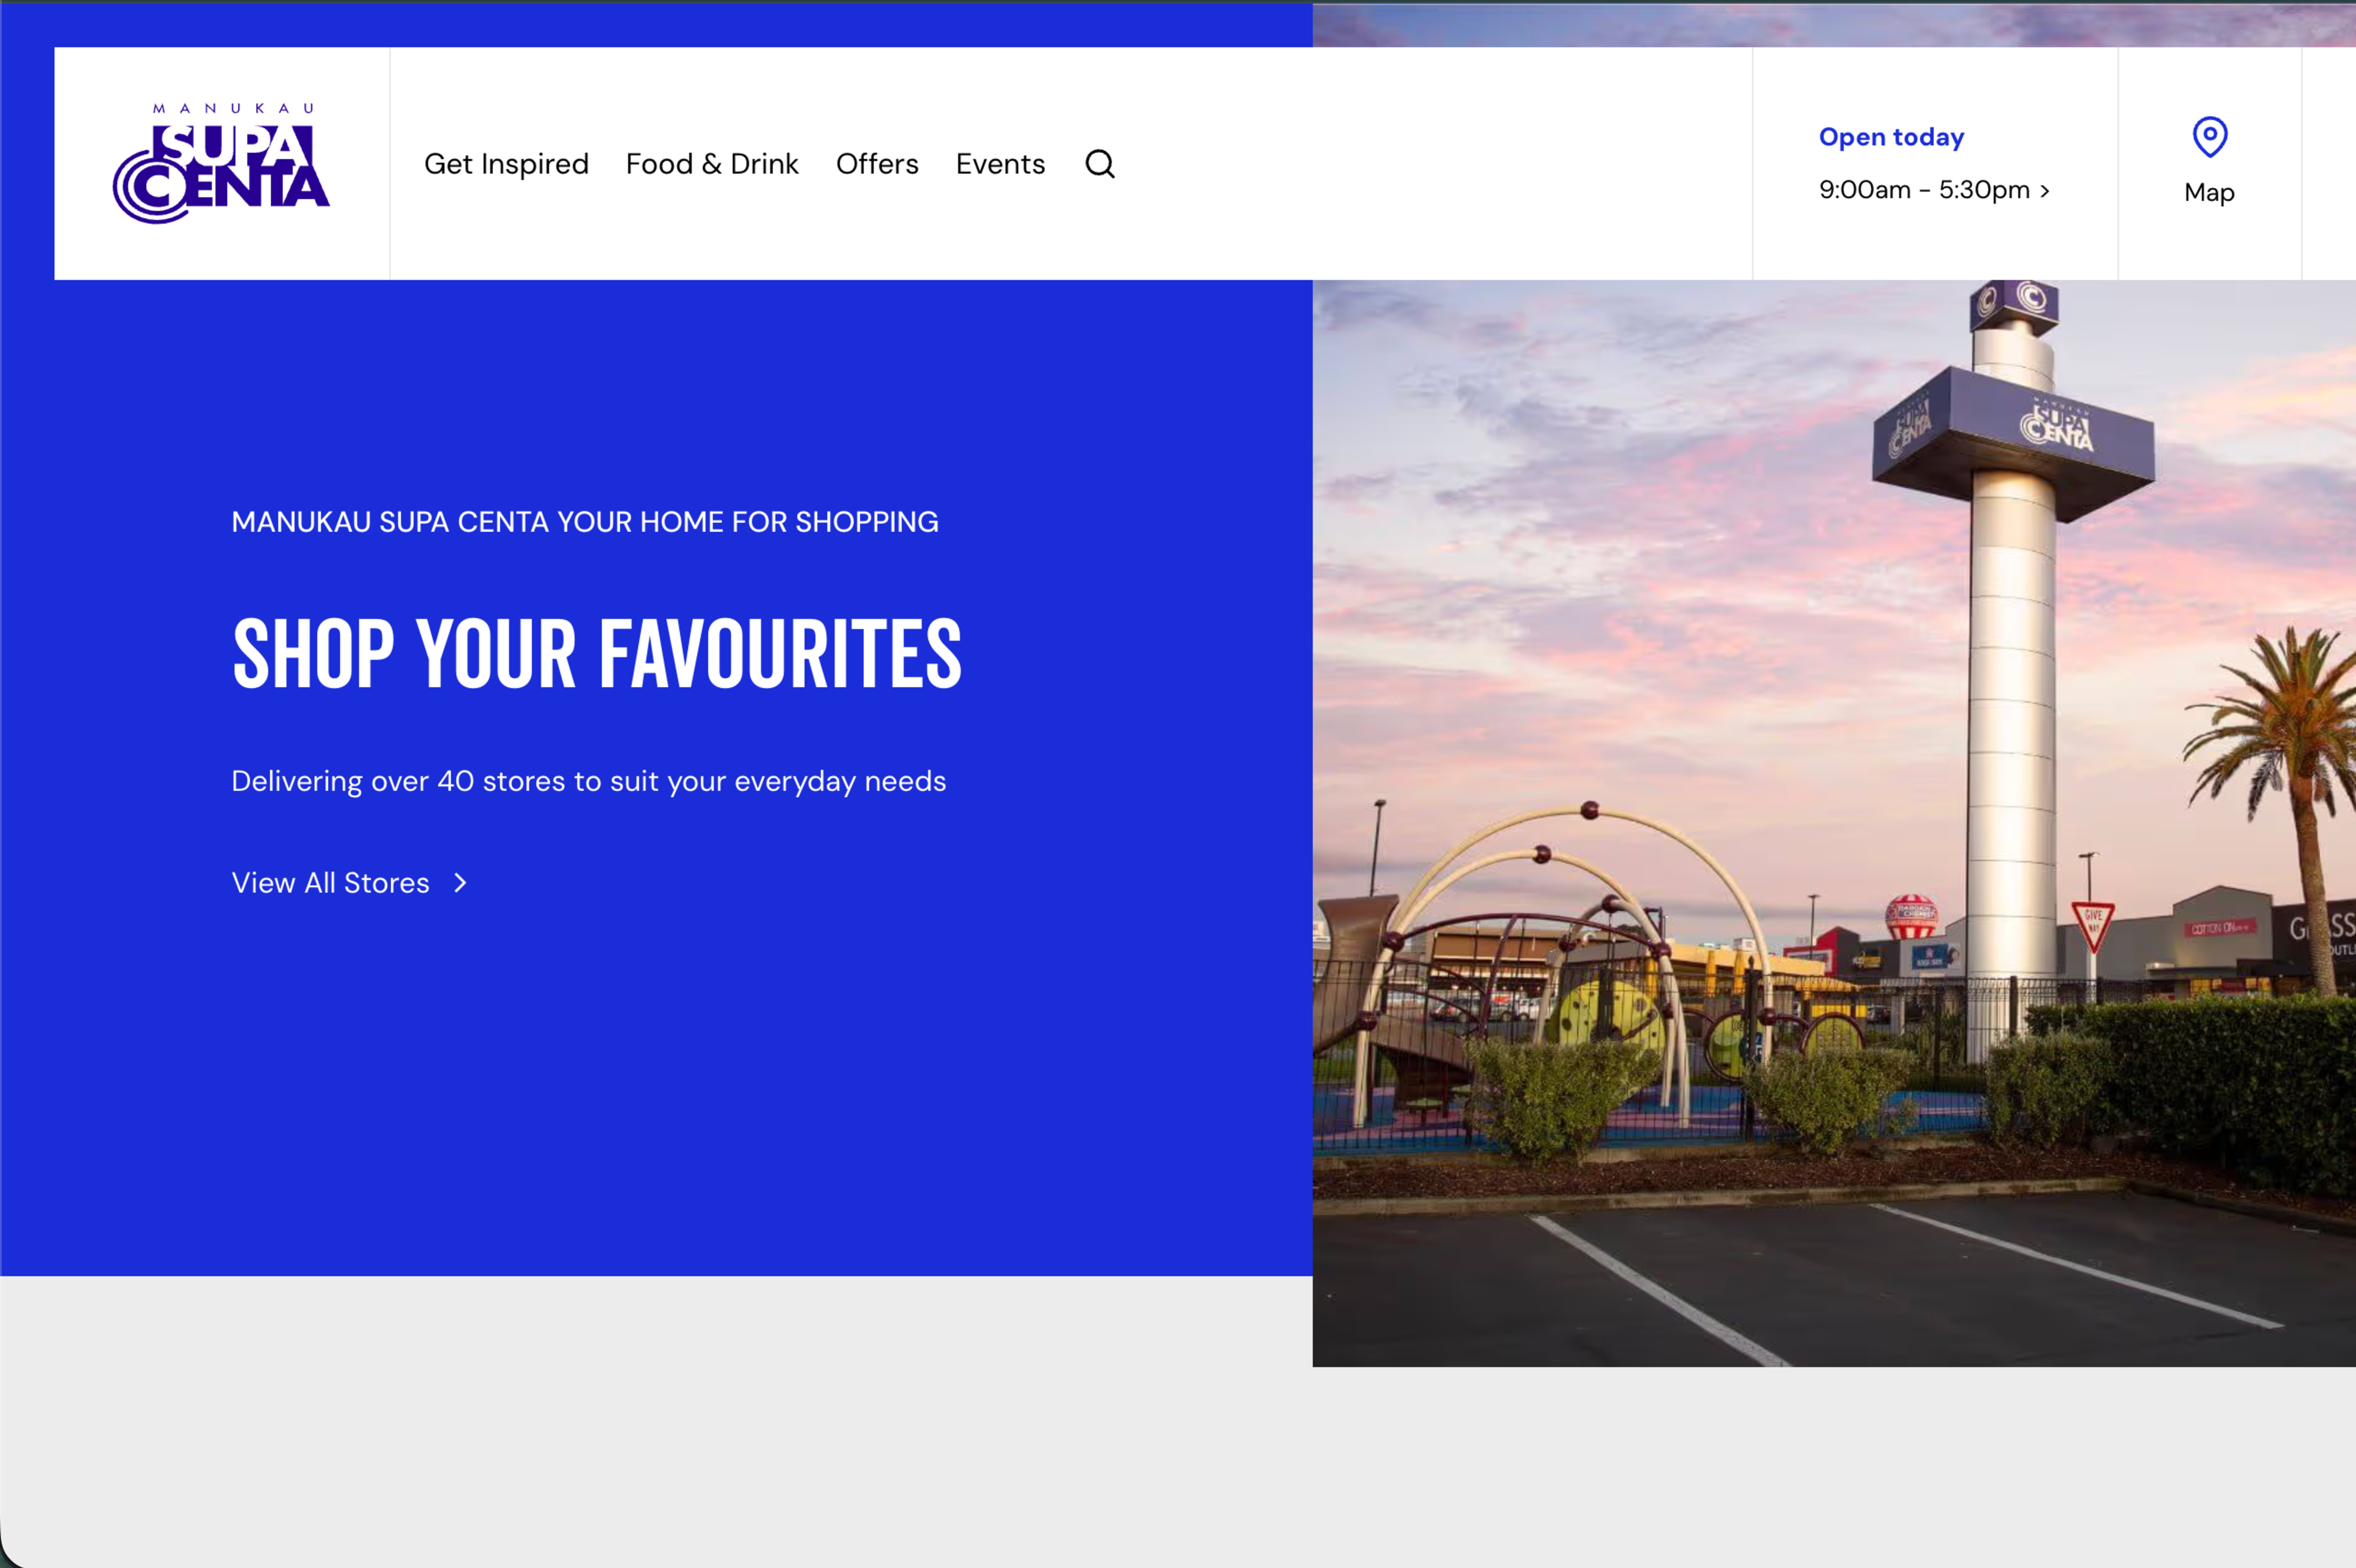The height and width of the screenshot is (1568, 2356).
Task: Expand opening hours 9:00am - 5:30pm
Action: pyautogui.click(x=1934, y=190)
